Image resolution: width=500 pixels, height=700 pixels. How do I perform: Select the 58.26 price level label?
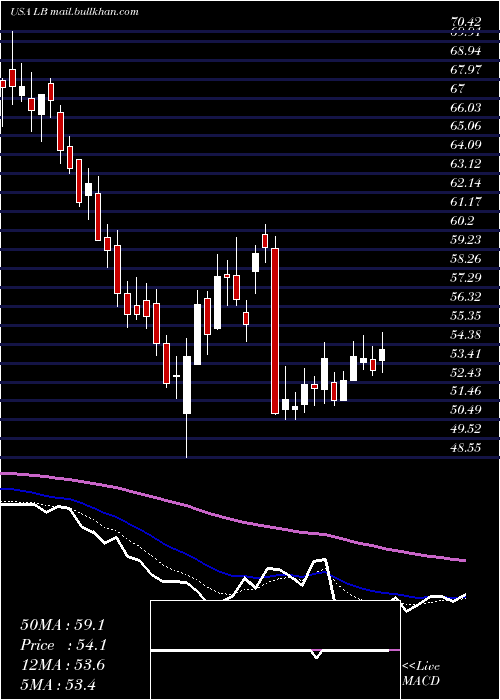[466, 258]
